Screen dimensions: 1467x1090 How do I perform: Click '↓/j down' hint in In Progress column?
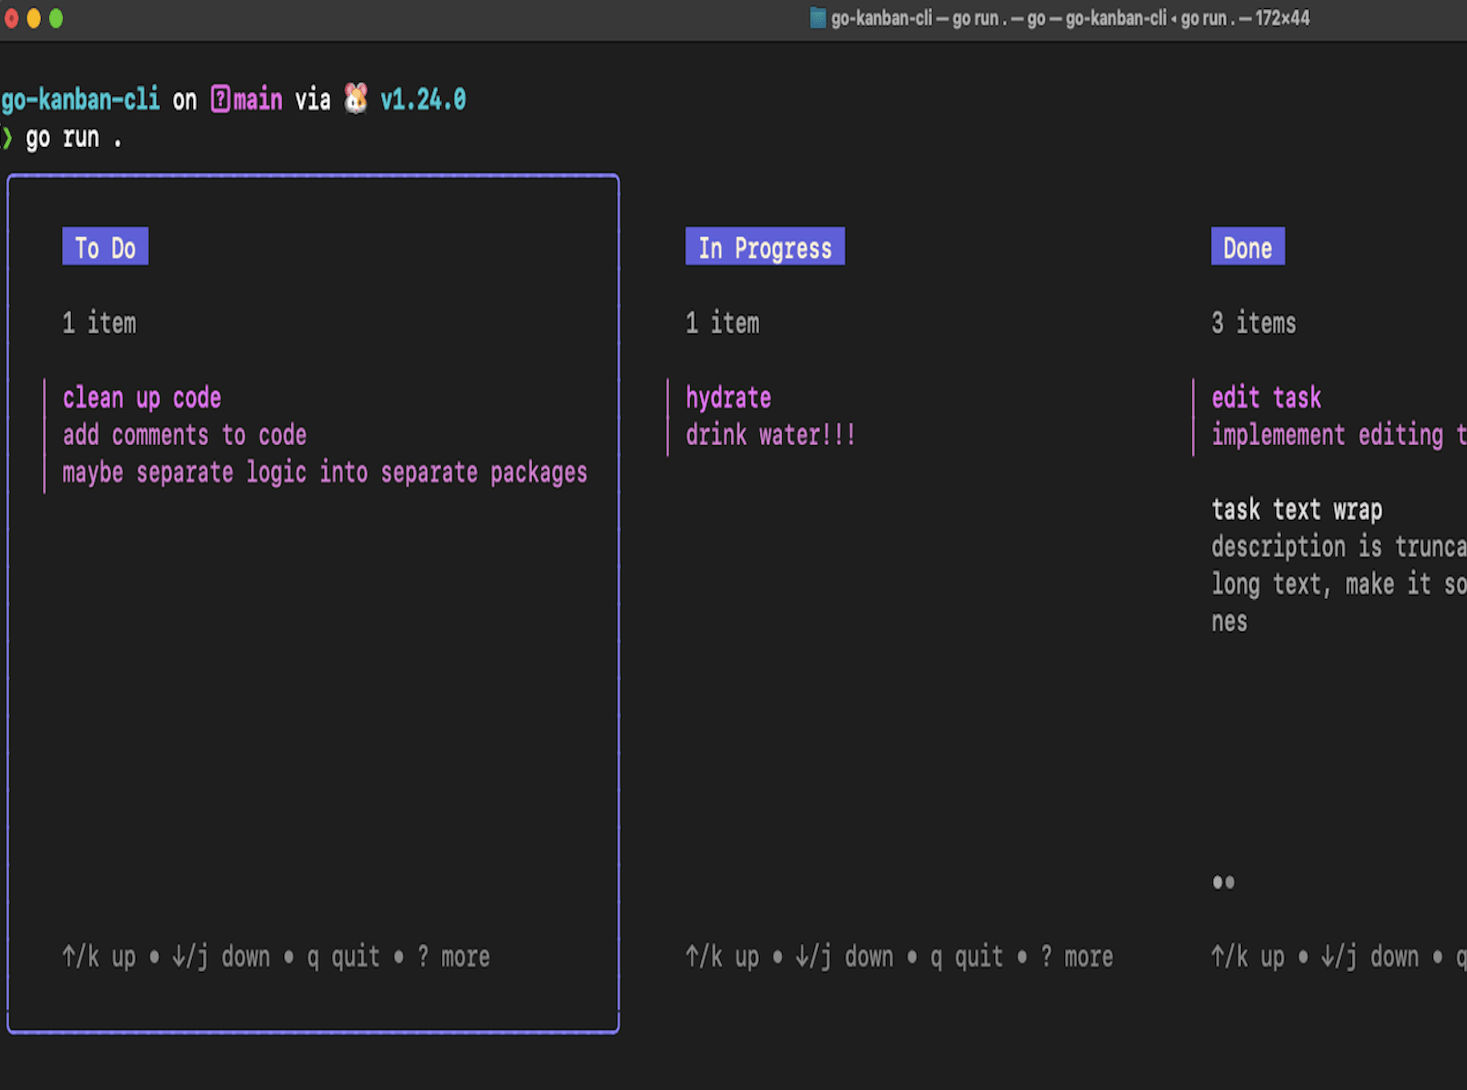point(844,957)
